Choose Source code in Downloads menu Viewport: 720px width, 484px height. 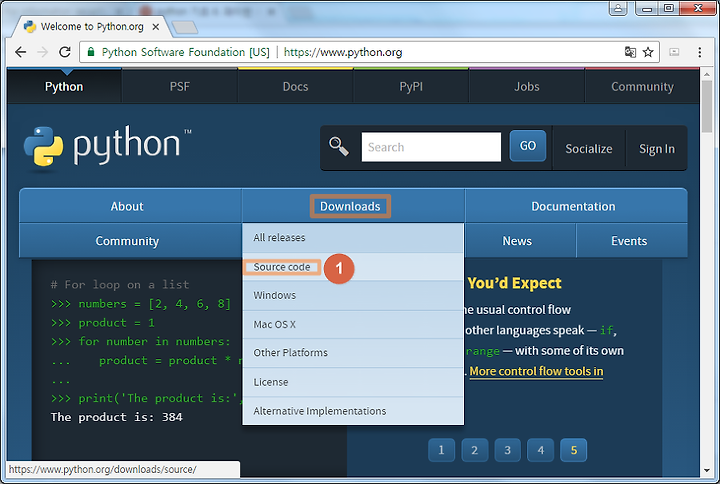point(353,267)
